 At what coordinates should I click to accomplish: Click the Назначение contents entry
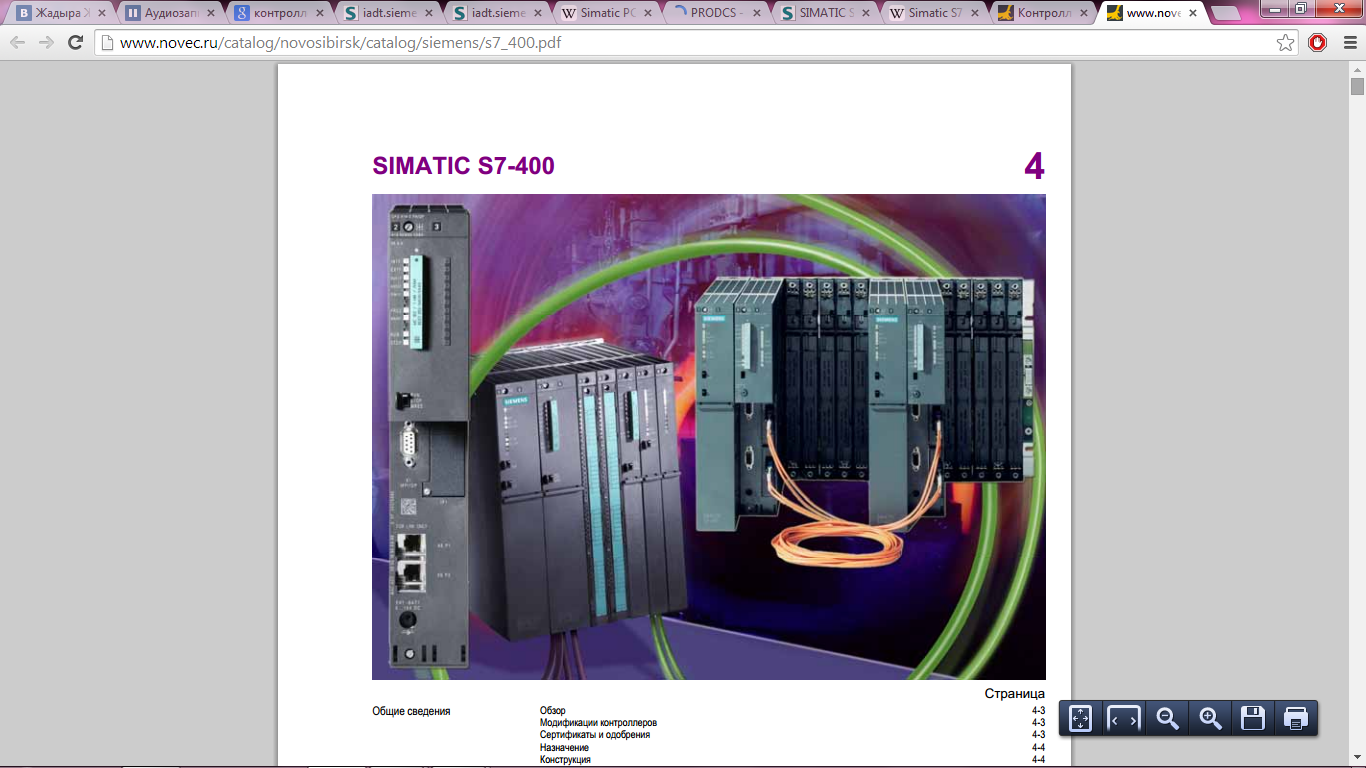pyautogui.click(x=564, y=748)
